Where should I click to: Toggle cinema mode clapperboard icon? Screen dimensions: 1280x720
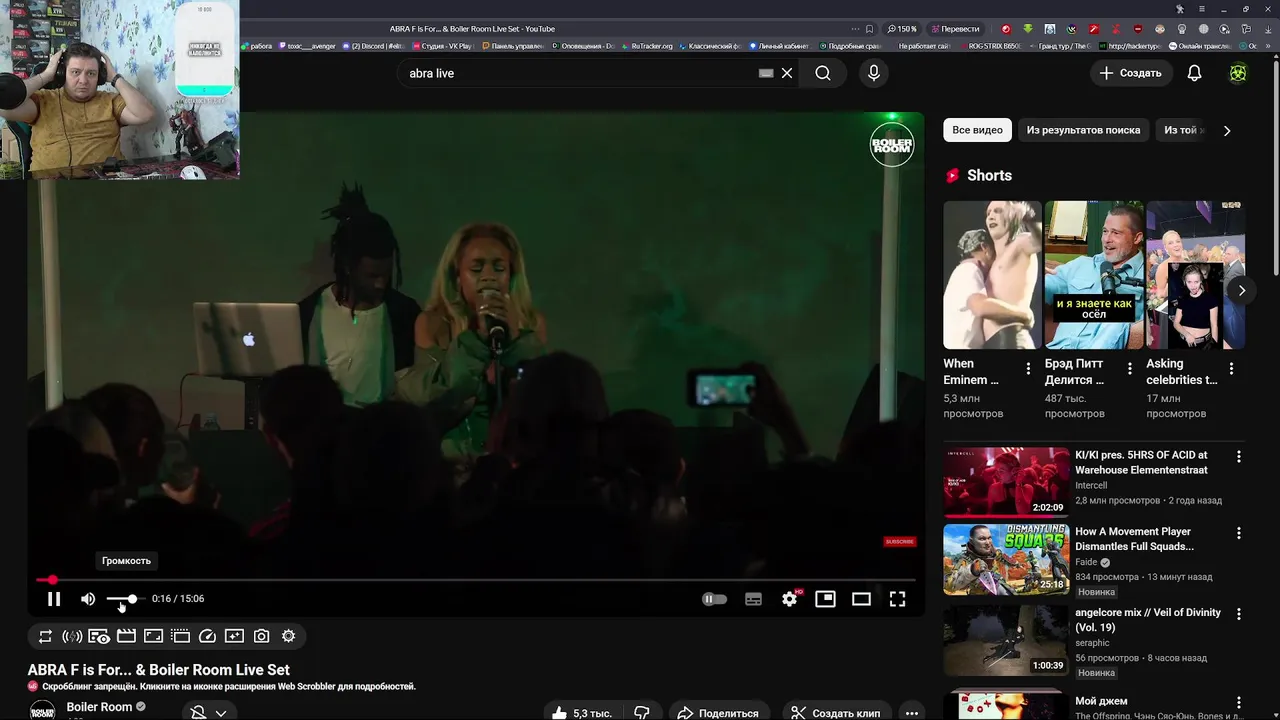tap(126, 636)
